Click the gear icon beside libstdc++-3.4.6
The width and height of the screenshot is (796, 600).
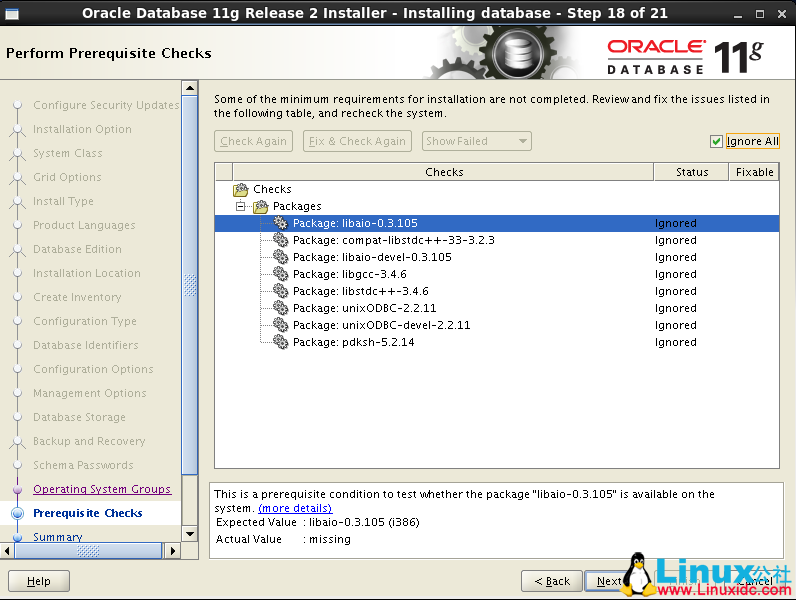280,291
